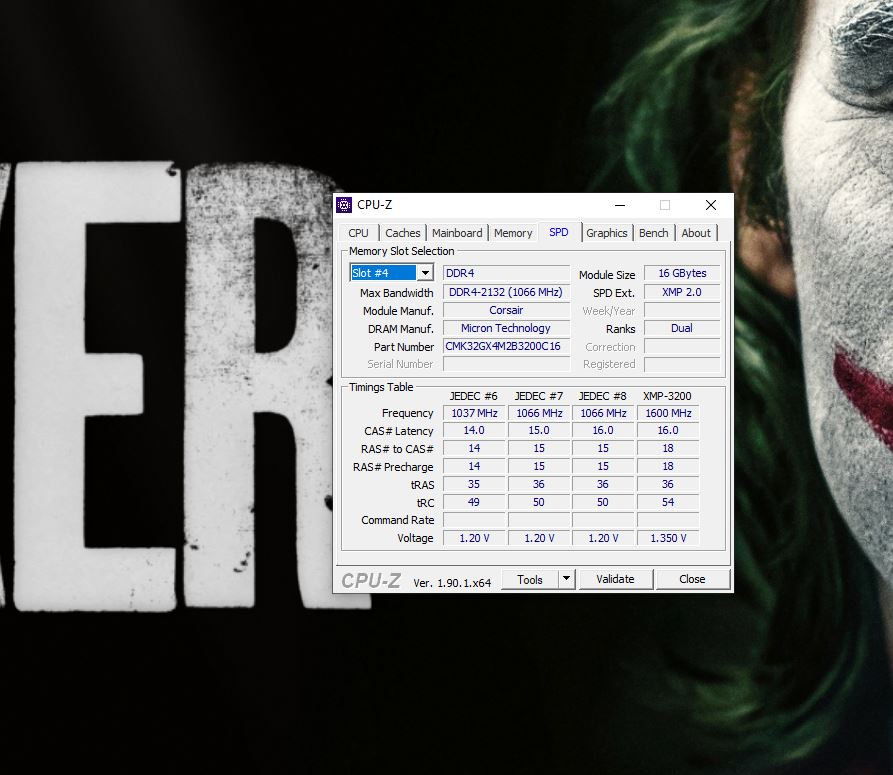The image size is (893, 775).
Task: Open the Tools dropdown arrow
Action: (x=566, y=579)
